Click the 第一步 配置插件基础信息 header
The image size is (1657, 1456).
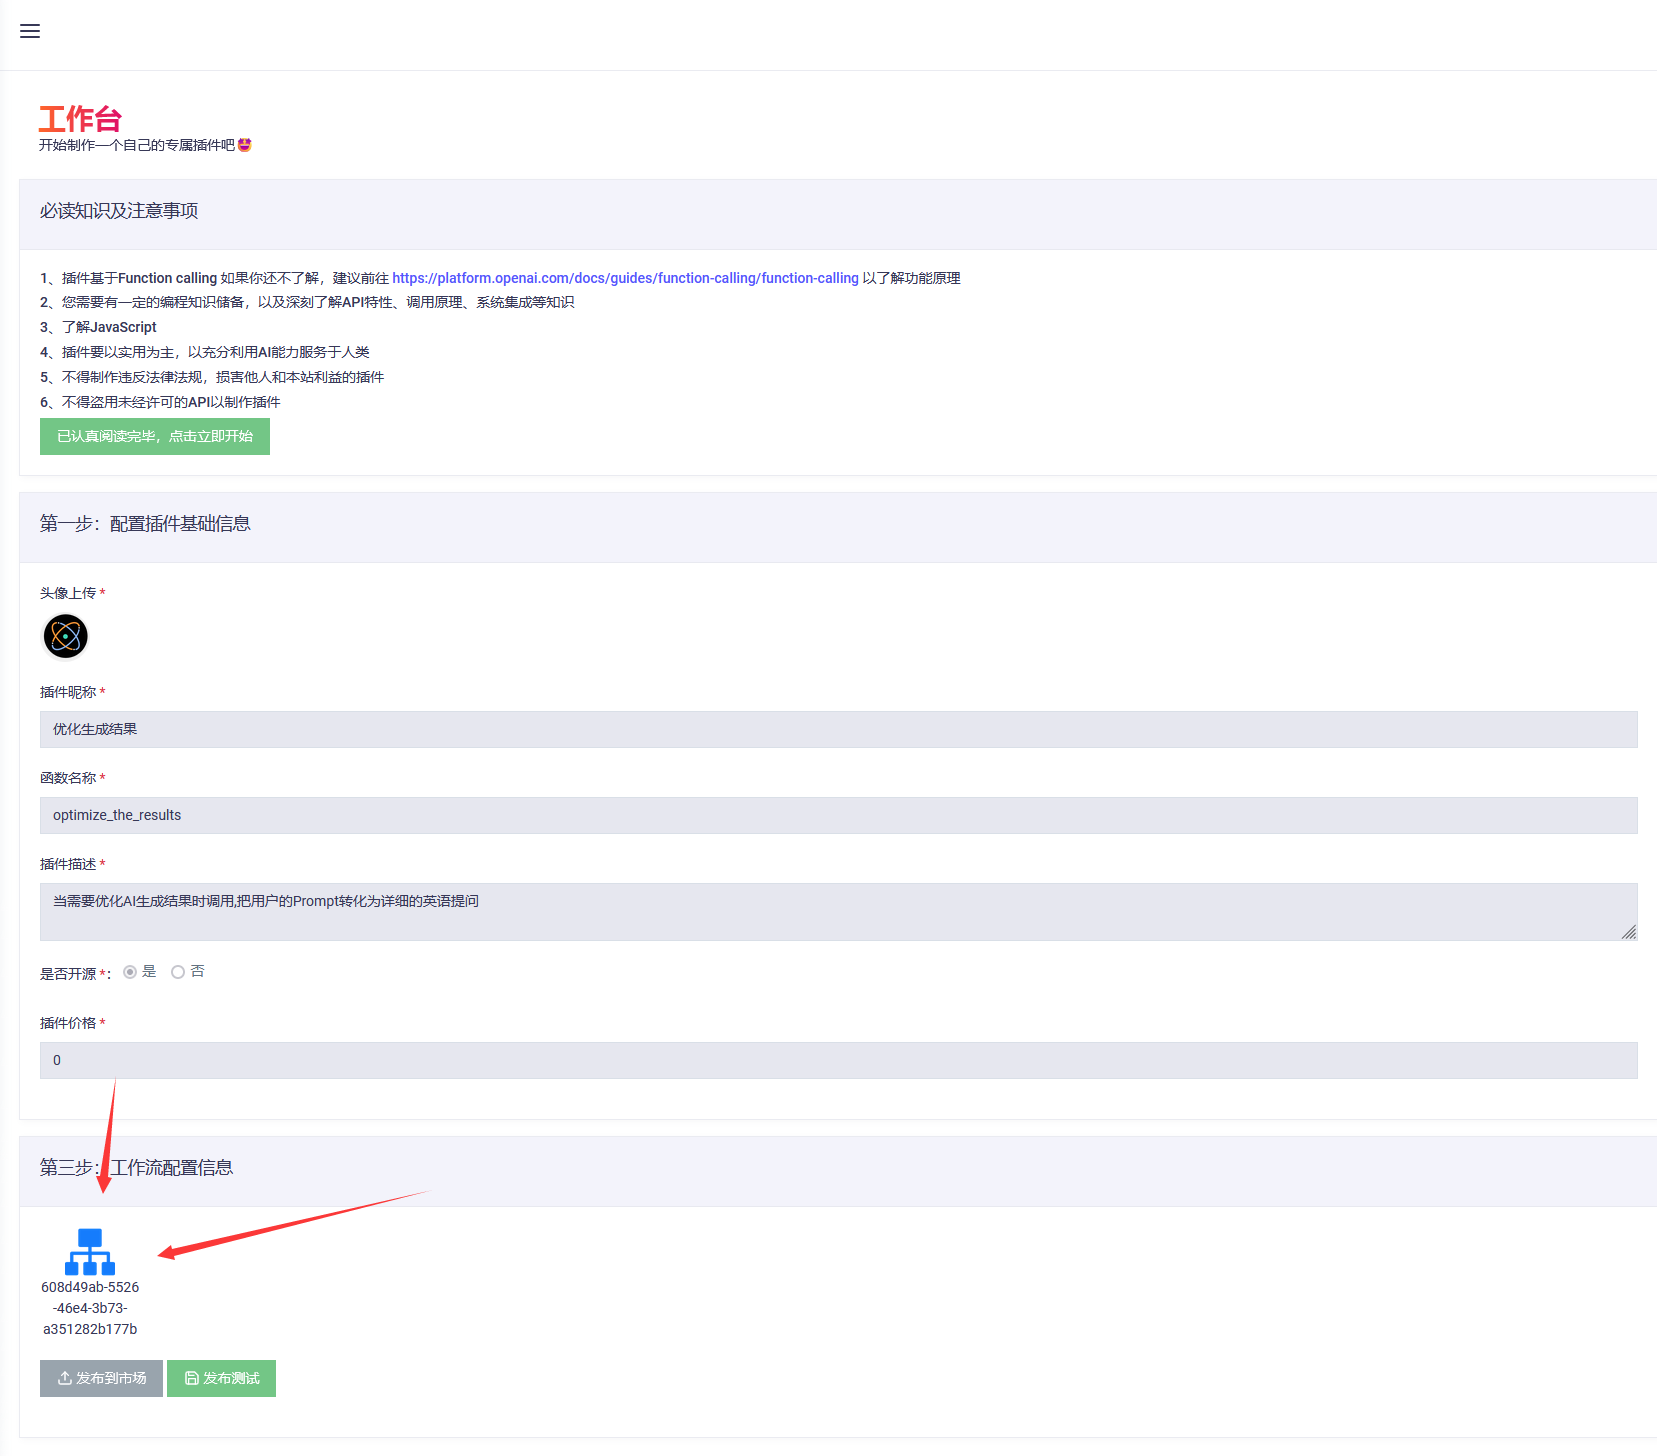click(x=145, y=524)
